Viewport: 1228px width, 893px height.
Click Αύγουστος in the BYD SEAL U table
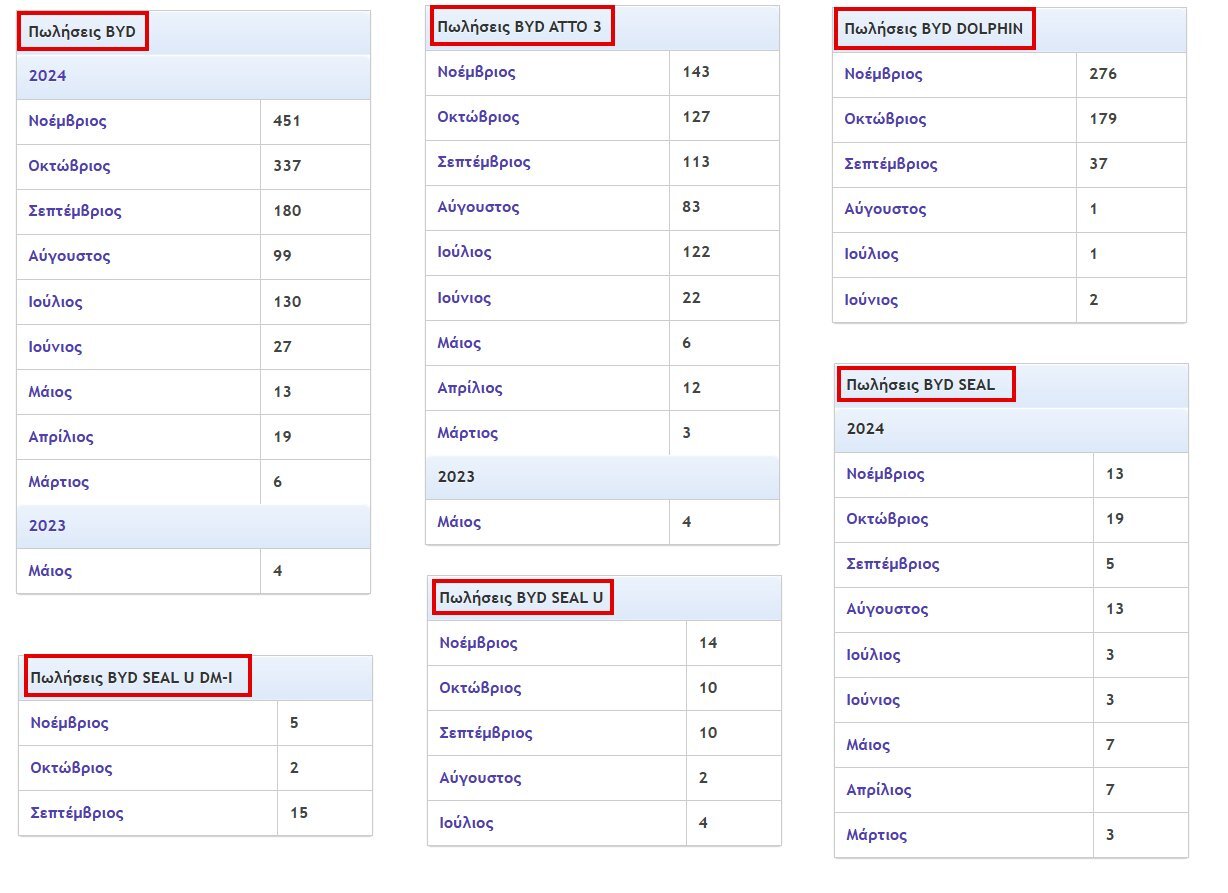480,778
